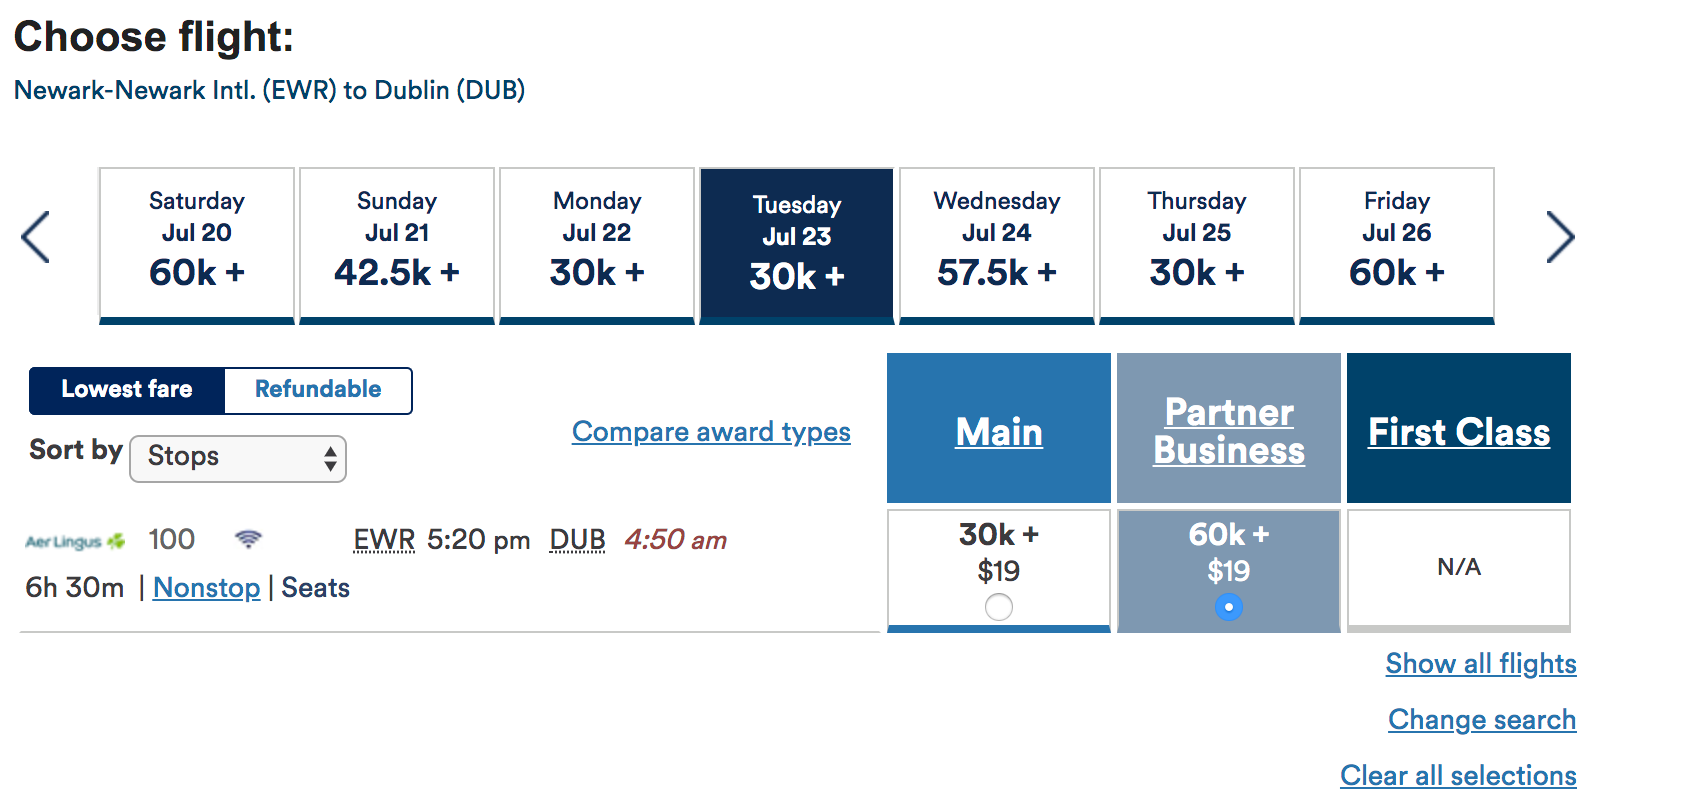Select the Sunday Jul 21 date tab
The width and height of the screenshot is (1694, 812).
click(397, 244)
